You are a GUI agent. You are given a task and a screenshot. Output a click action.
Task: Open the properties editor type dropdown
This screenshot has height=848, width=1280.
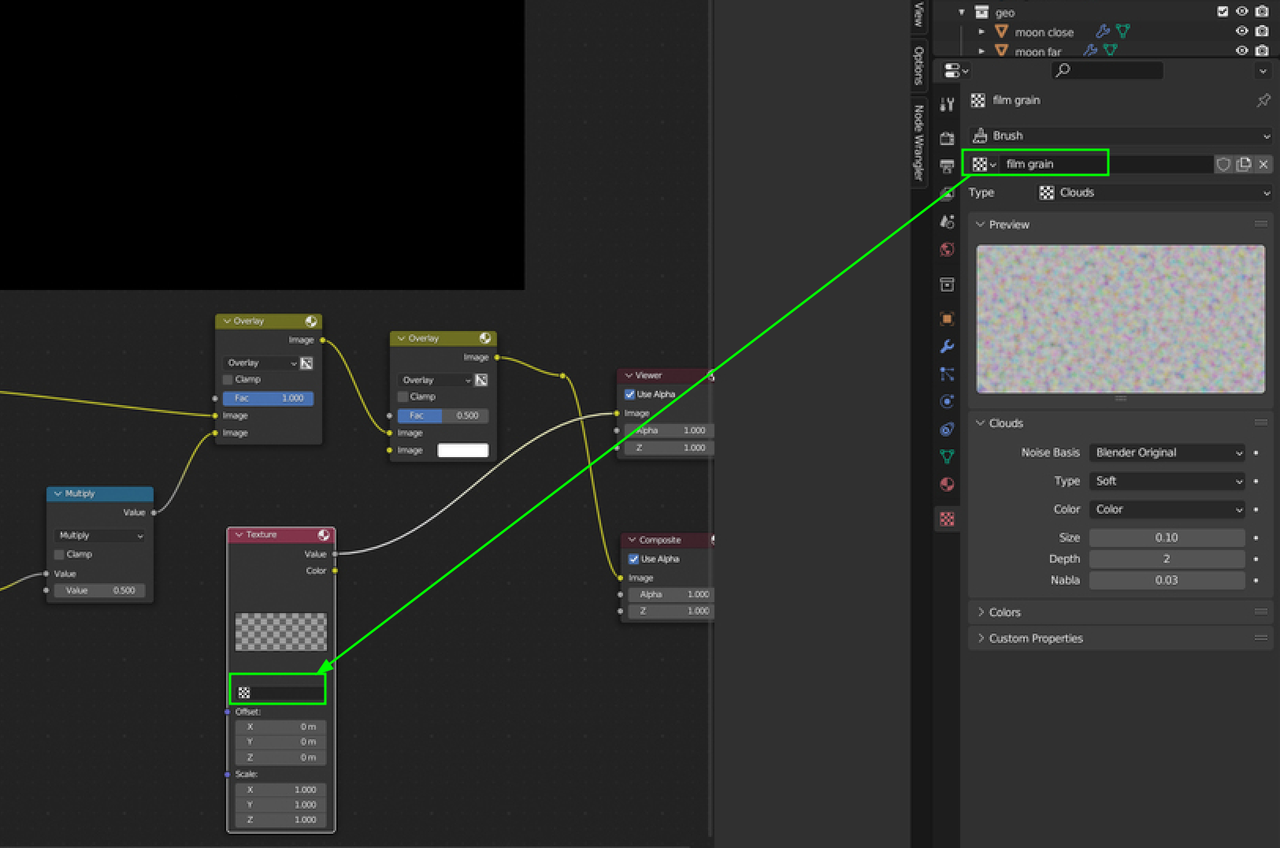pyautogui.click(x=956, y=70)
